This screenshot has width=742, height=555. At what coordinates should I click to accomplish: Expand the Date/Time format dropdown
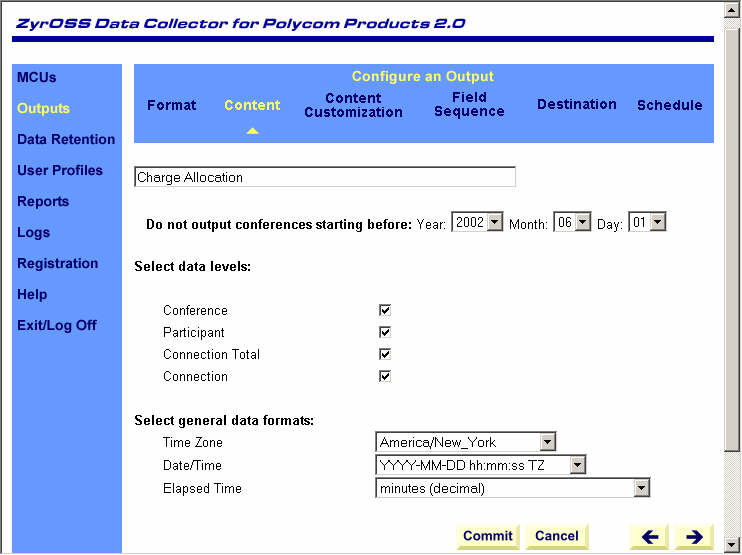(x=577, y=465)
